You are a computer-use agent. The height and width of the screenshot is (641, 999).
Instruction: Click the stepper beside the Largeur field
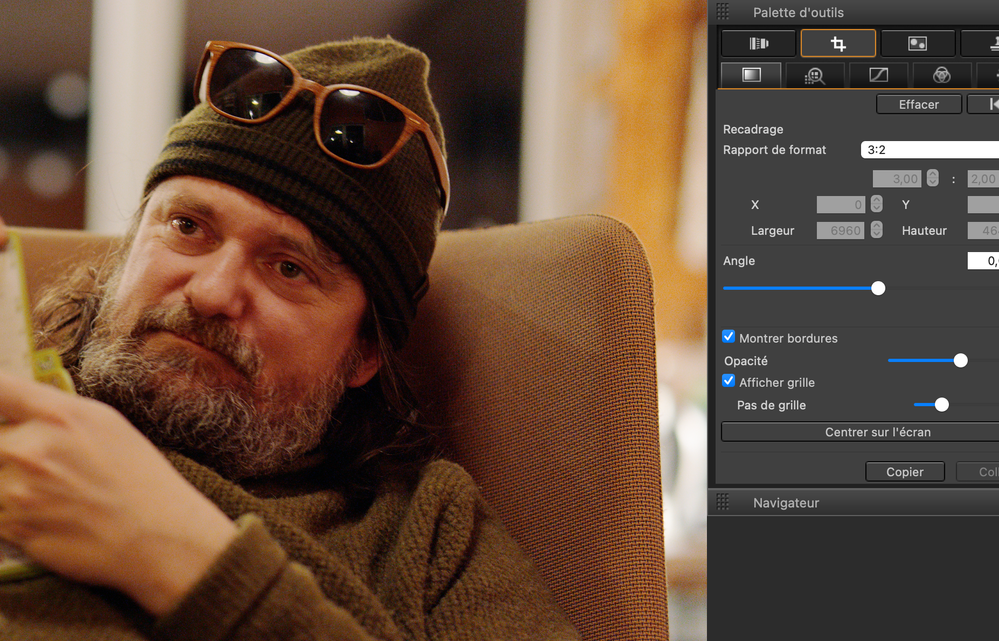click(x=876, y=230)
